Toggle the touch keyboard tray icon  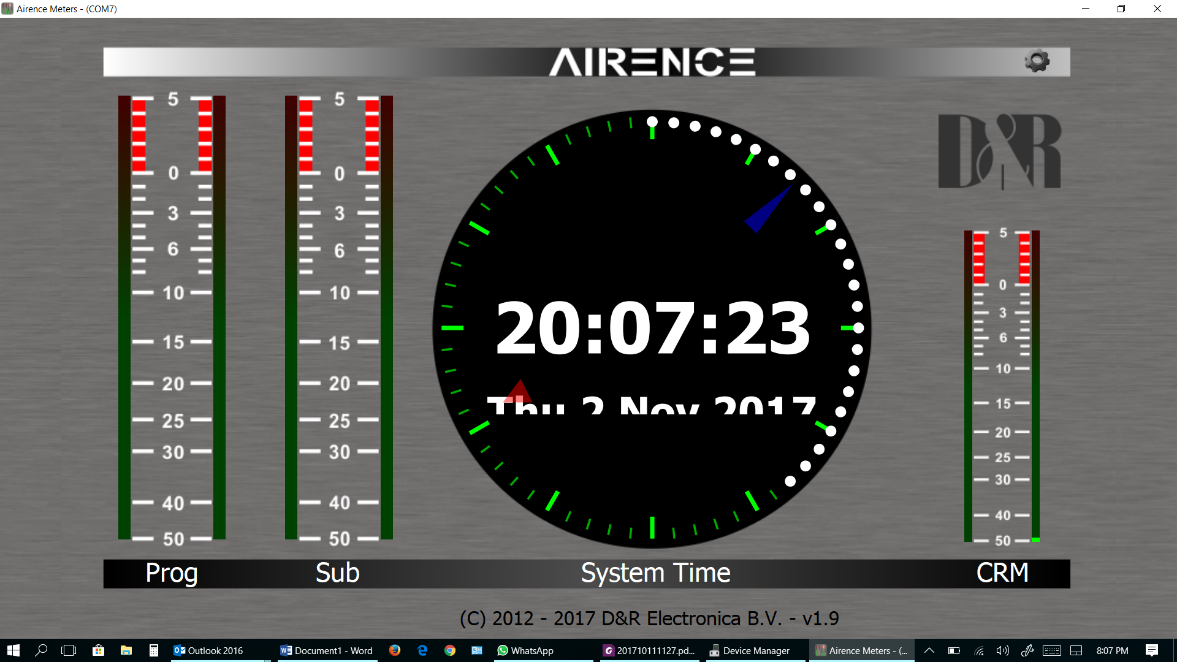point(1051,650)
